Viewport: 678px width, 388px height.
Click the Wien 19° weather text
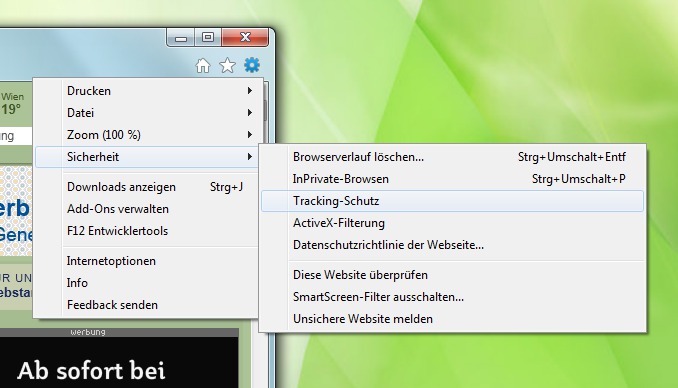[x=12, y=104]
